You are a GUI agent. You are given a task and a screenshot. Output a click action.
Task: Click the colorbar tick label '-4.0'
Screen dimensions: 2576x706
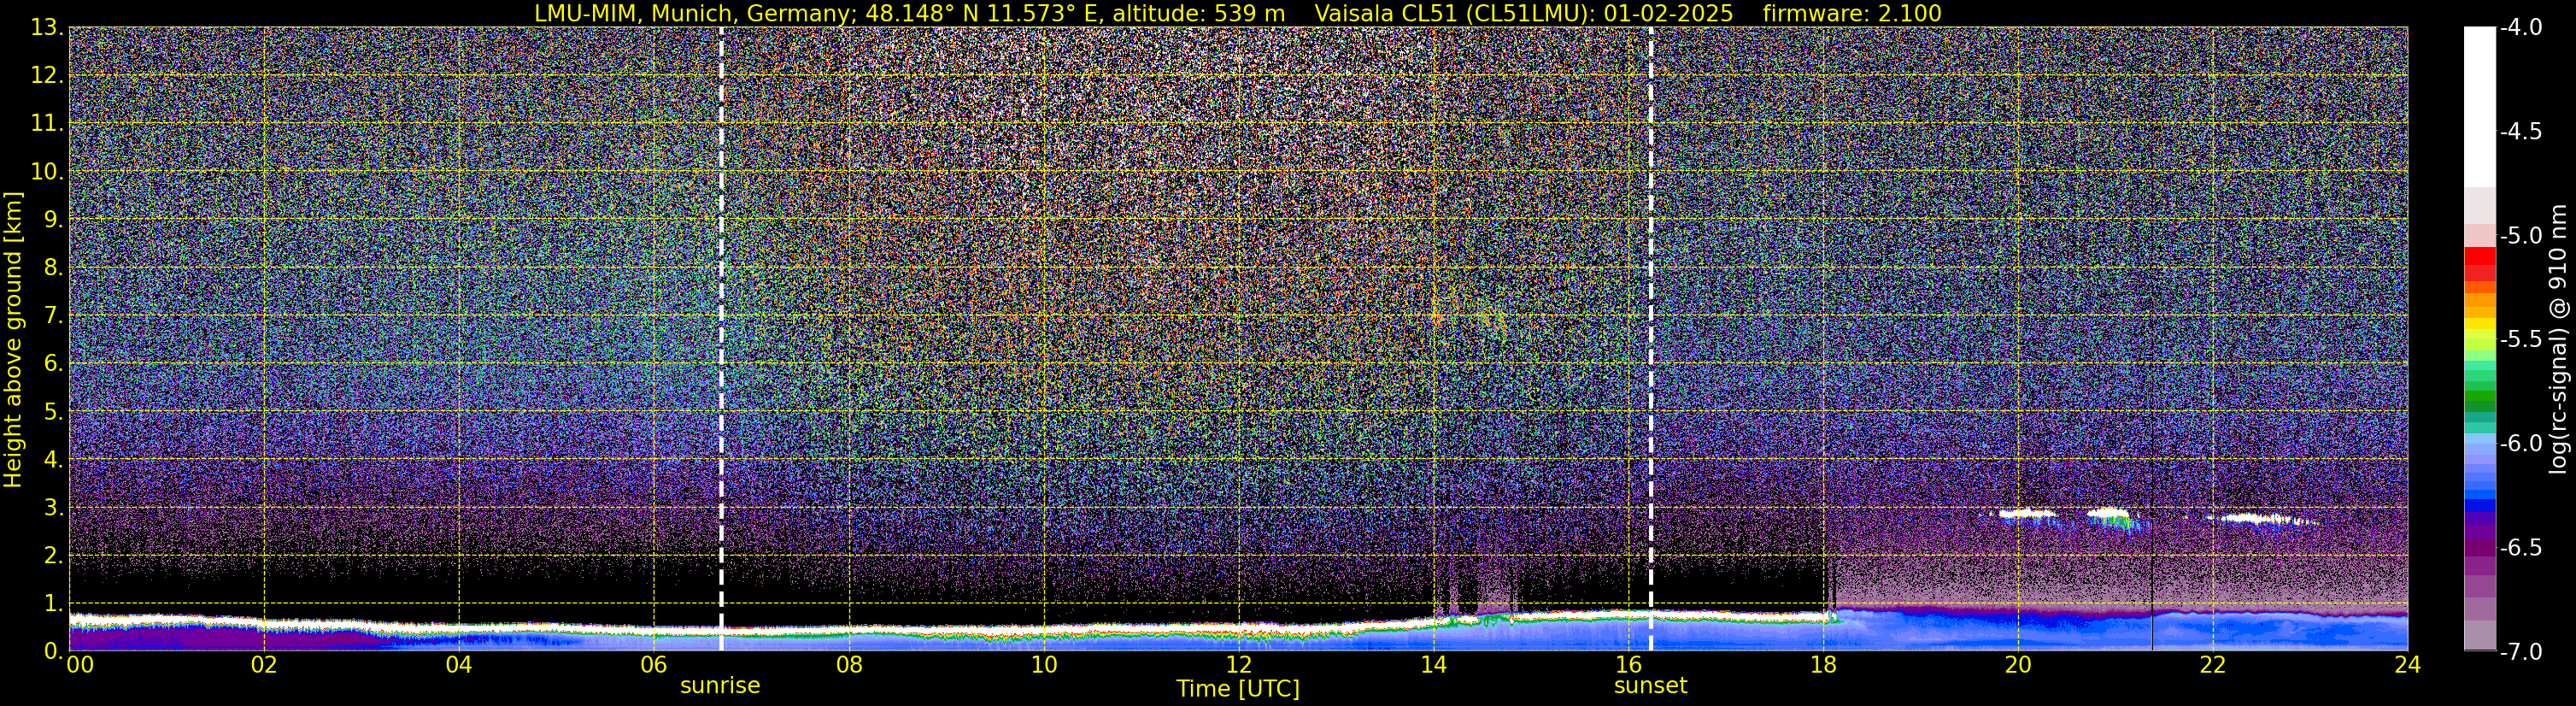(x=2520, y=28)
